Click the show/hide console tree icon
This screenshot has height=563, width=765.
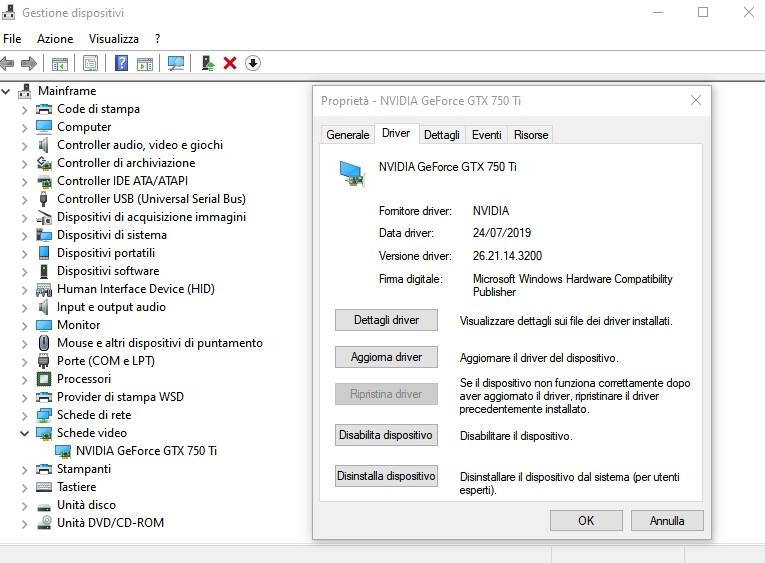(60, 63)
